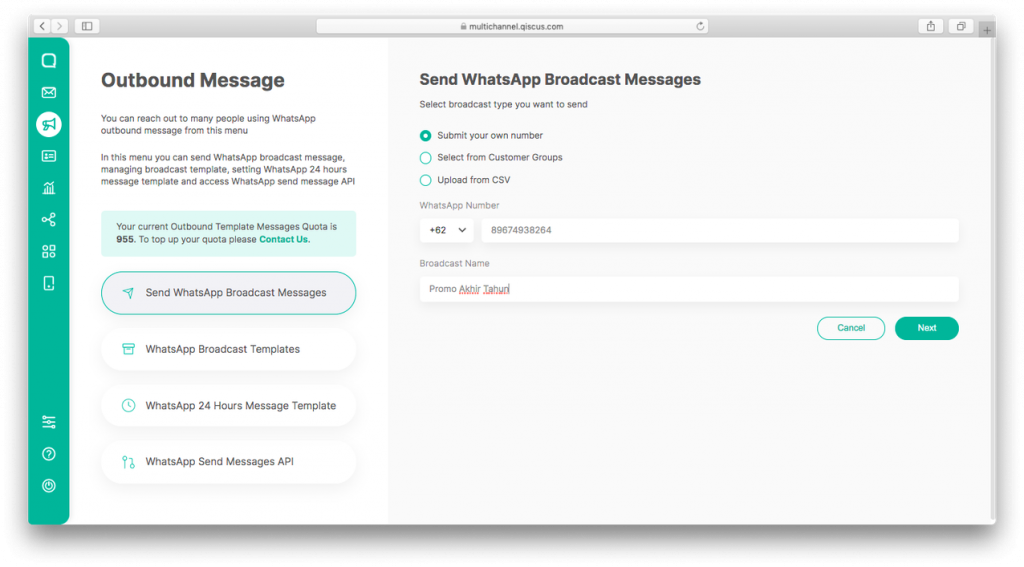This screenshot has height=567, width=1024.
Task: Click the WhatsApp Number input field
Action: point(720,231)
